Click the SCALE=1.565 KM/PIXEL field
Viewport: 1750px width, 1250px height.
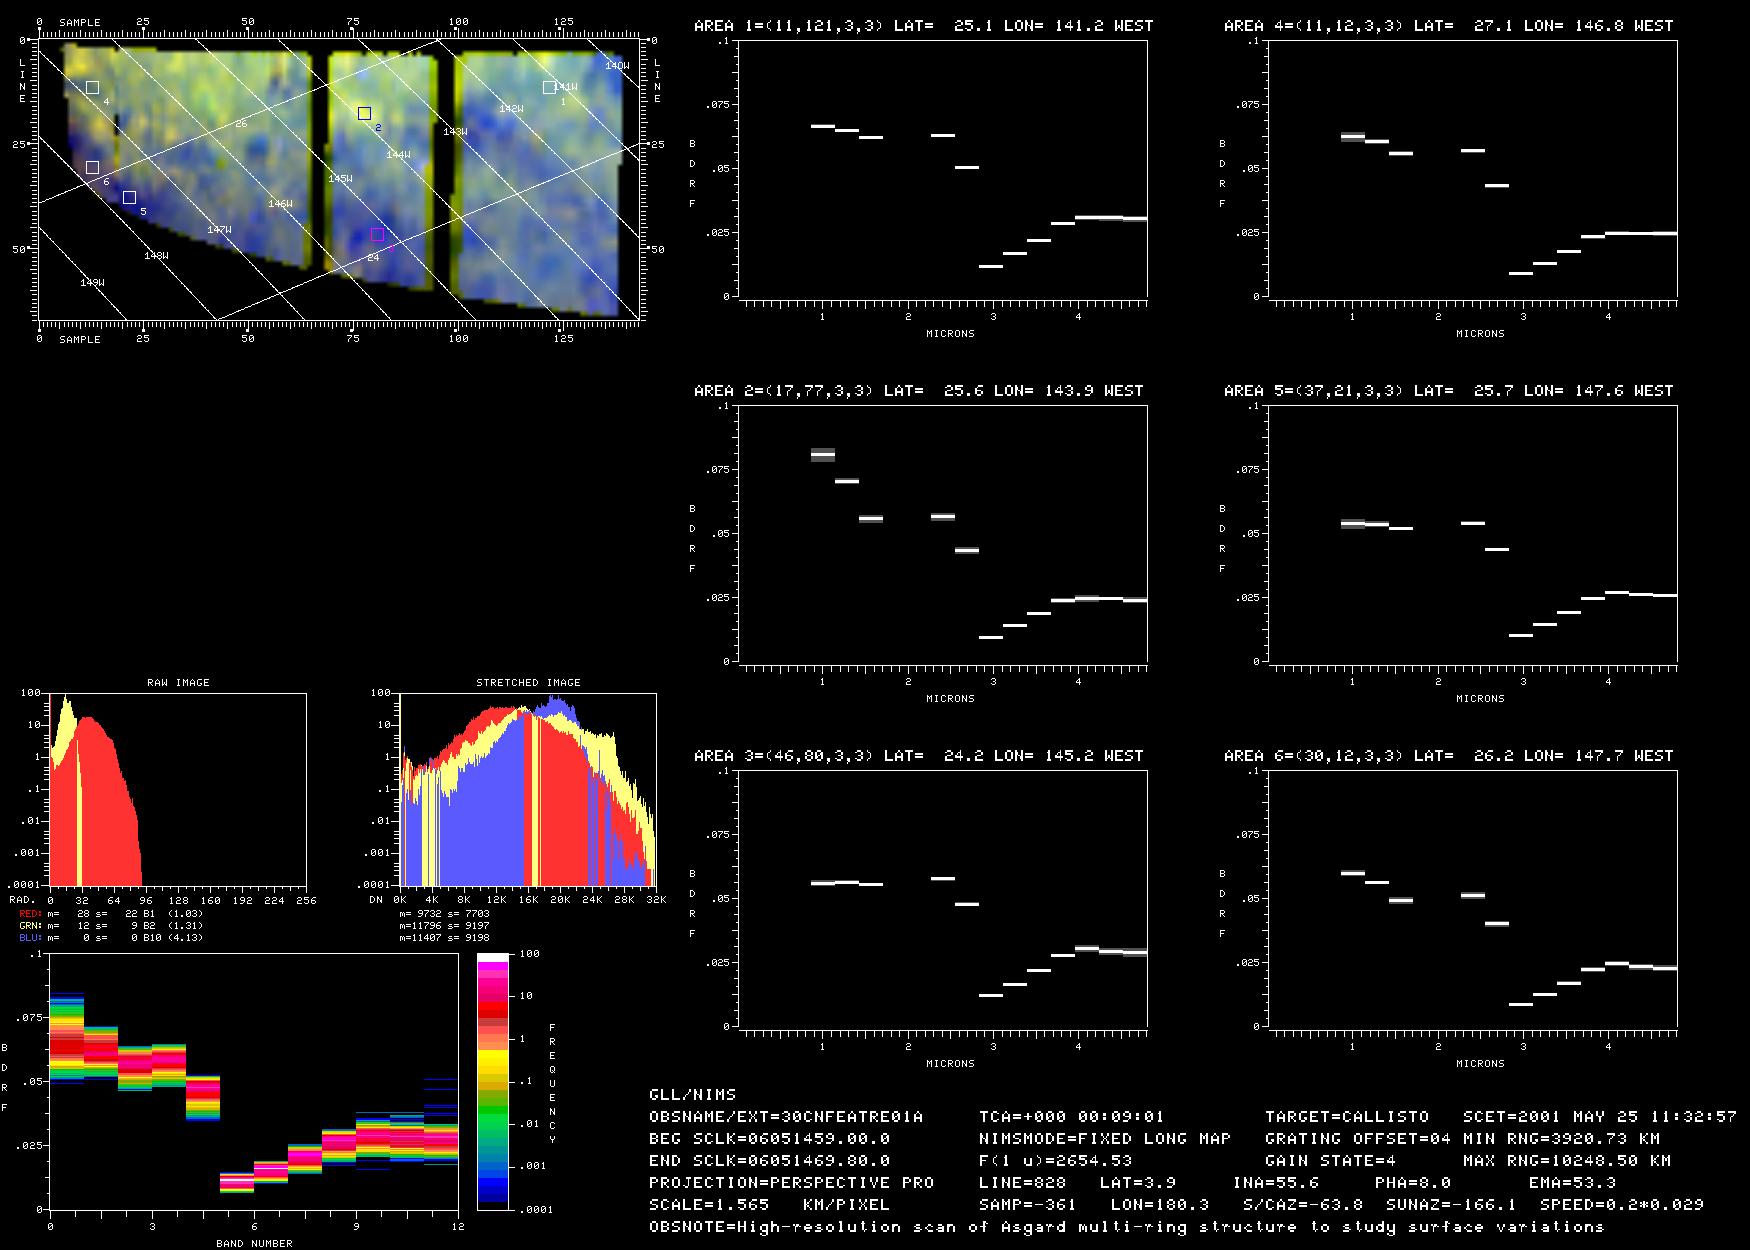click(770, 1205)
